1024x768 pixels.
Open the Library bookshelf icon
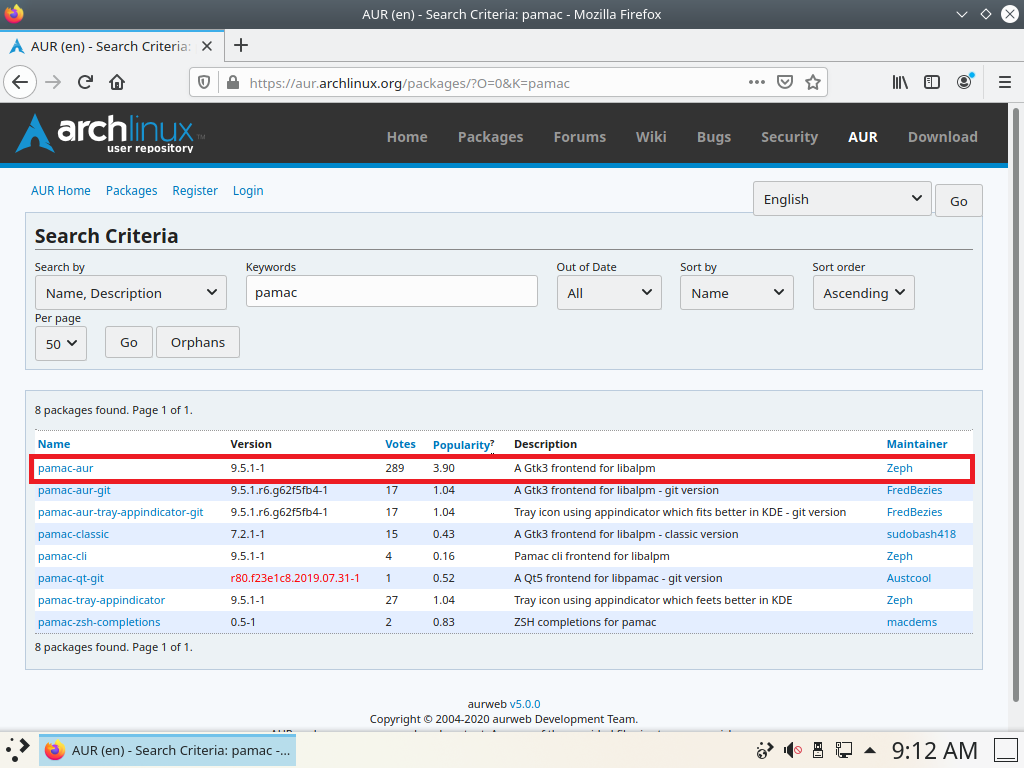pyautogui.click(x=901, y=82)
